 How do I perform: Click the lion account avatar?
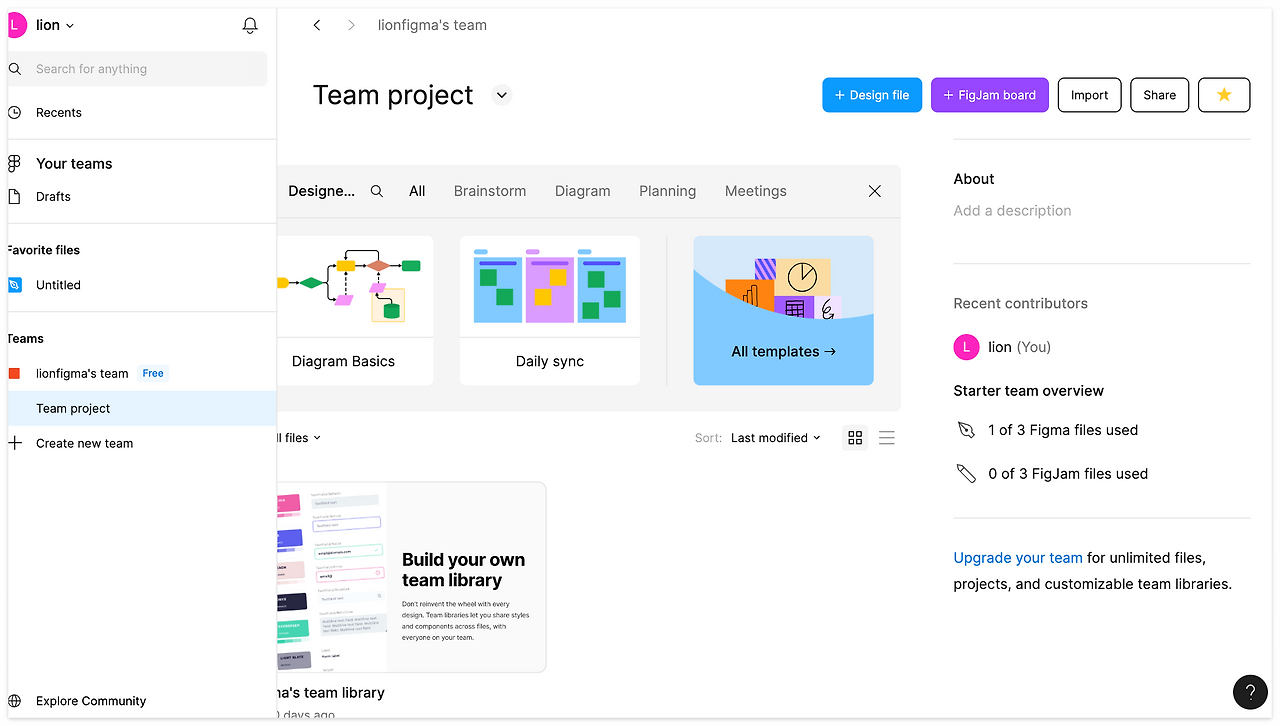(16, 25)
